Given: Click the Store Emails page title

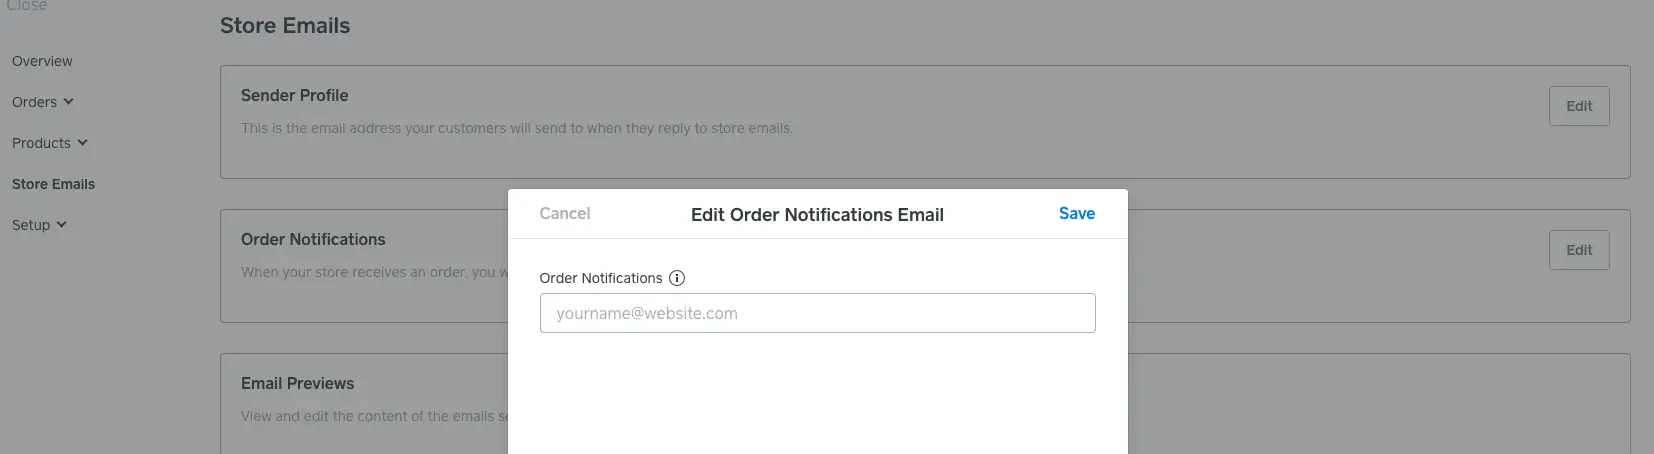Looking at the screenshot, I should pos(285,26).
